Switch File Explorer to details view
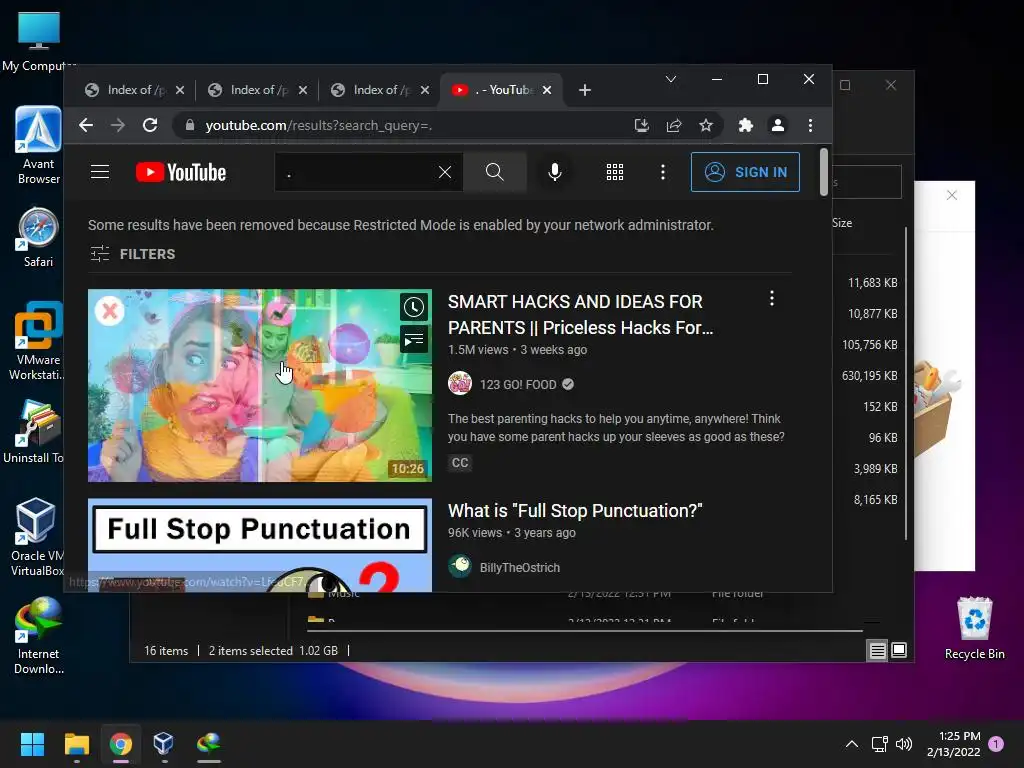The image size is (1024, 768). click(877, 650)
